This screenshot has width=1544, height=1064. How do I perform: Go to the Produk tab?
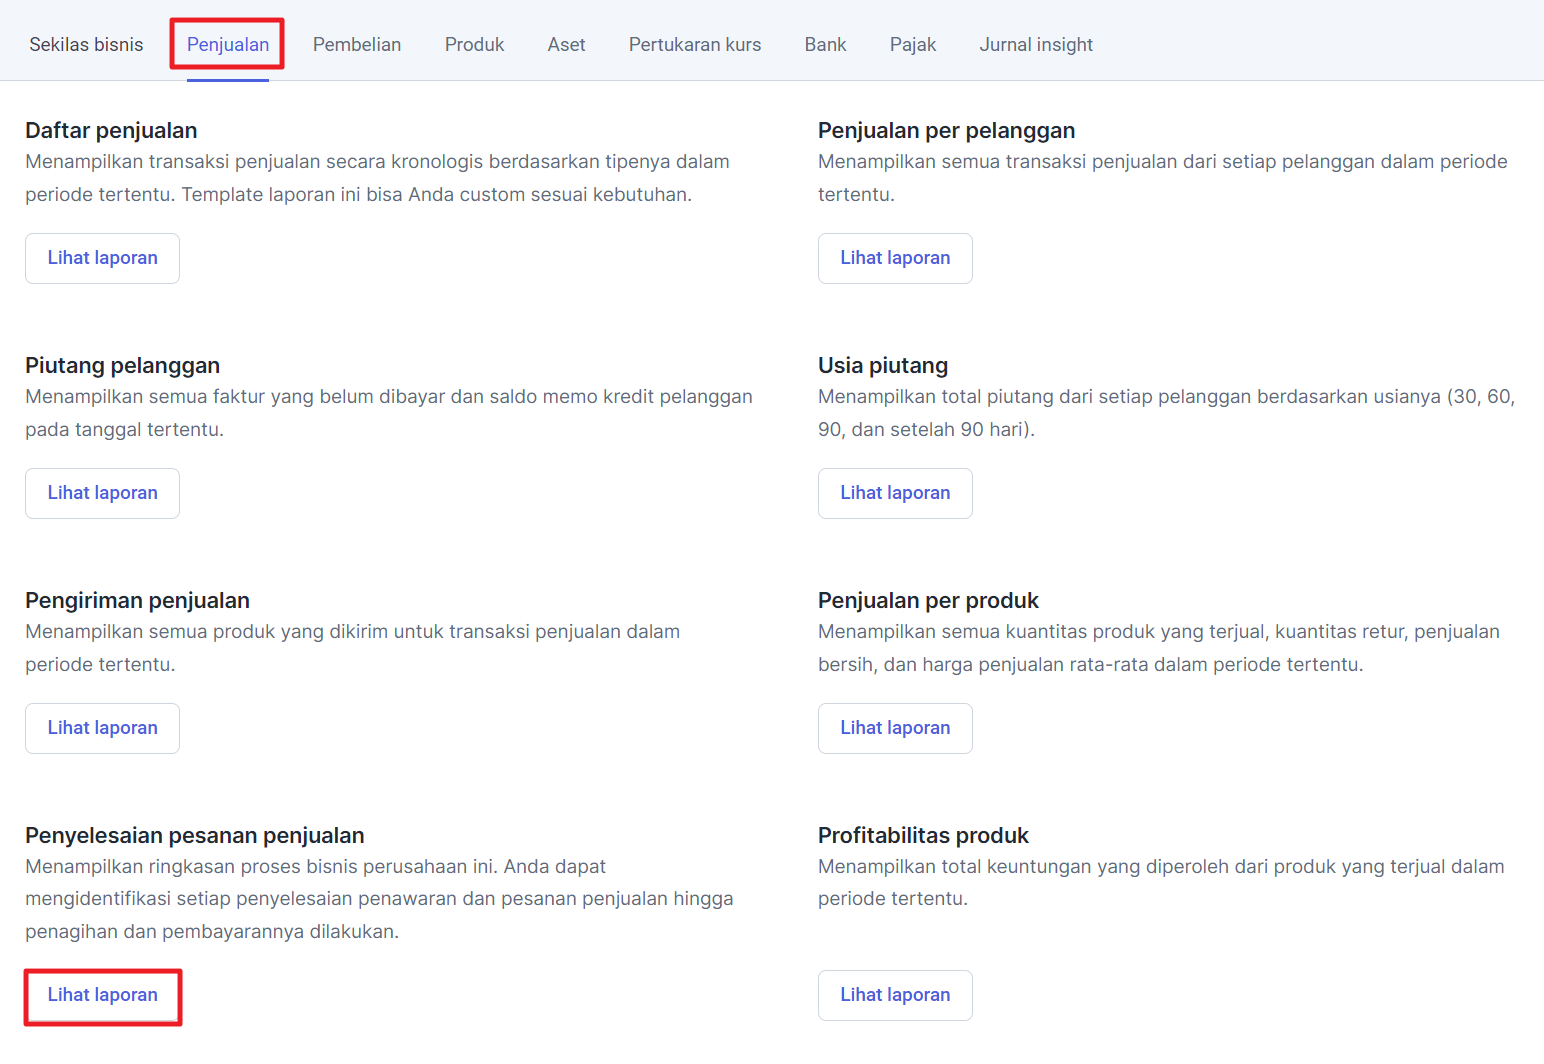(x=474, y=45)
